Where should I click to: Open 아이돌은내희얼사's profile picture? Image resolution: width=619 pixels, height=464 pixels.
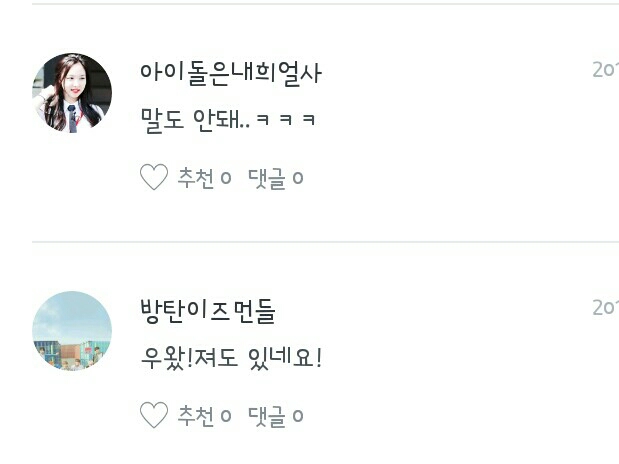click(x=72, y=93)
